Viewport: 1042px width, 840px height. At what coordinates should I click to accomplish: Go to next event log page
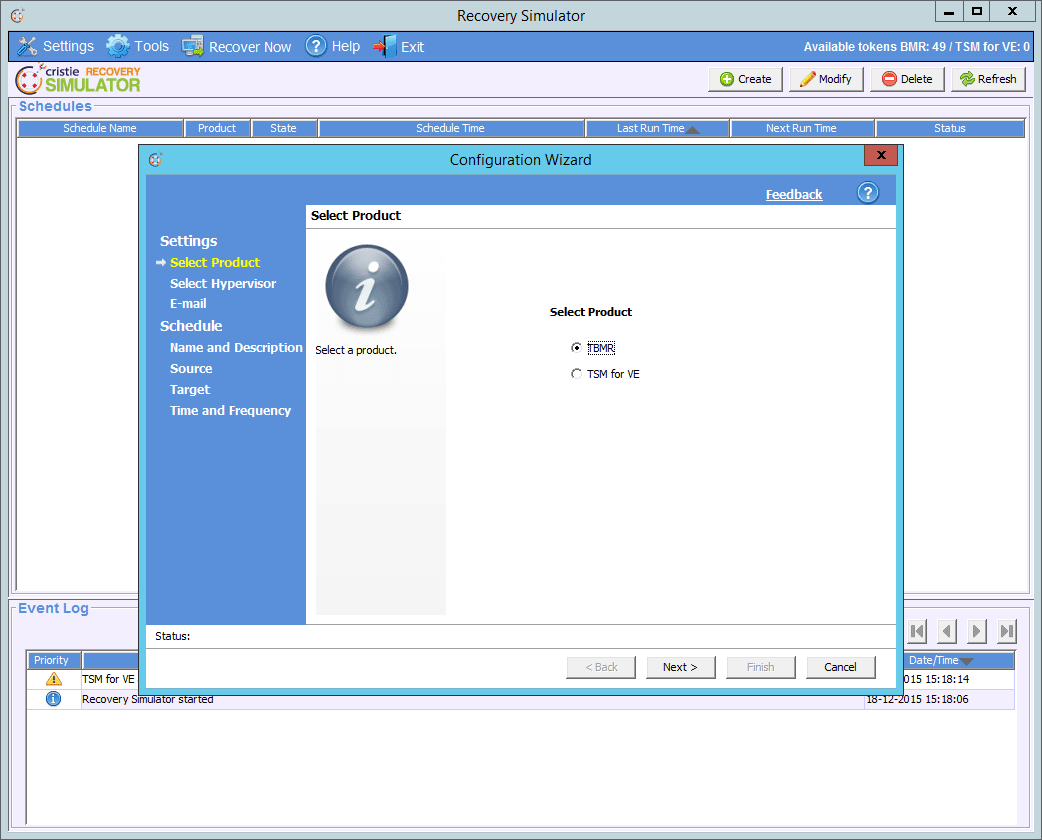tap(976, 631)
